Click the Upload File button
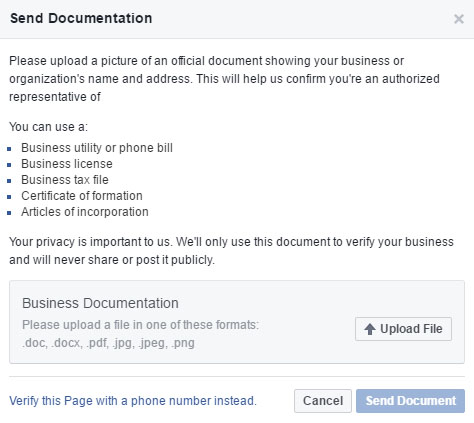The height and width of the screenshot is (423, 474). [x=403, y=329]
